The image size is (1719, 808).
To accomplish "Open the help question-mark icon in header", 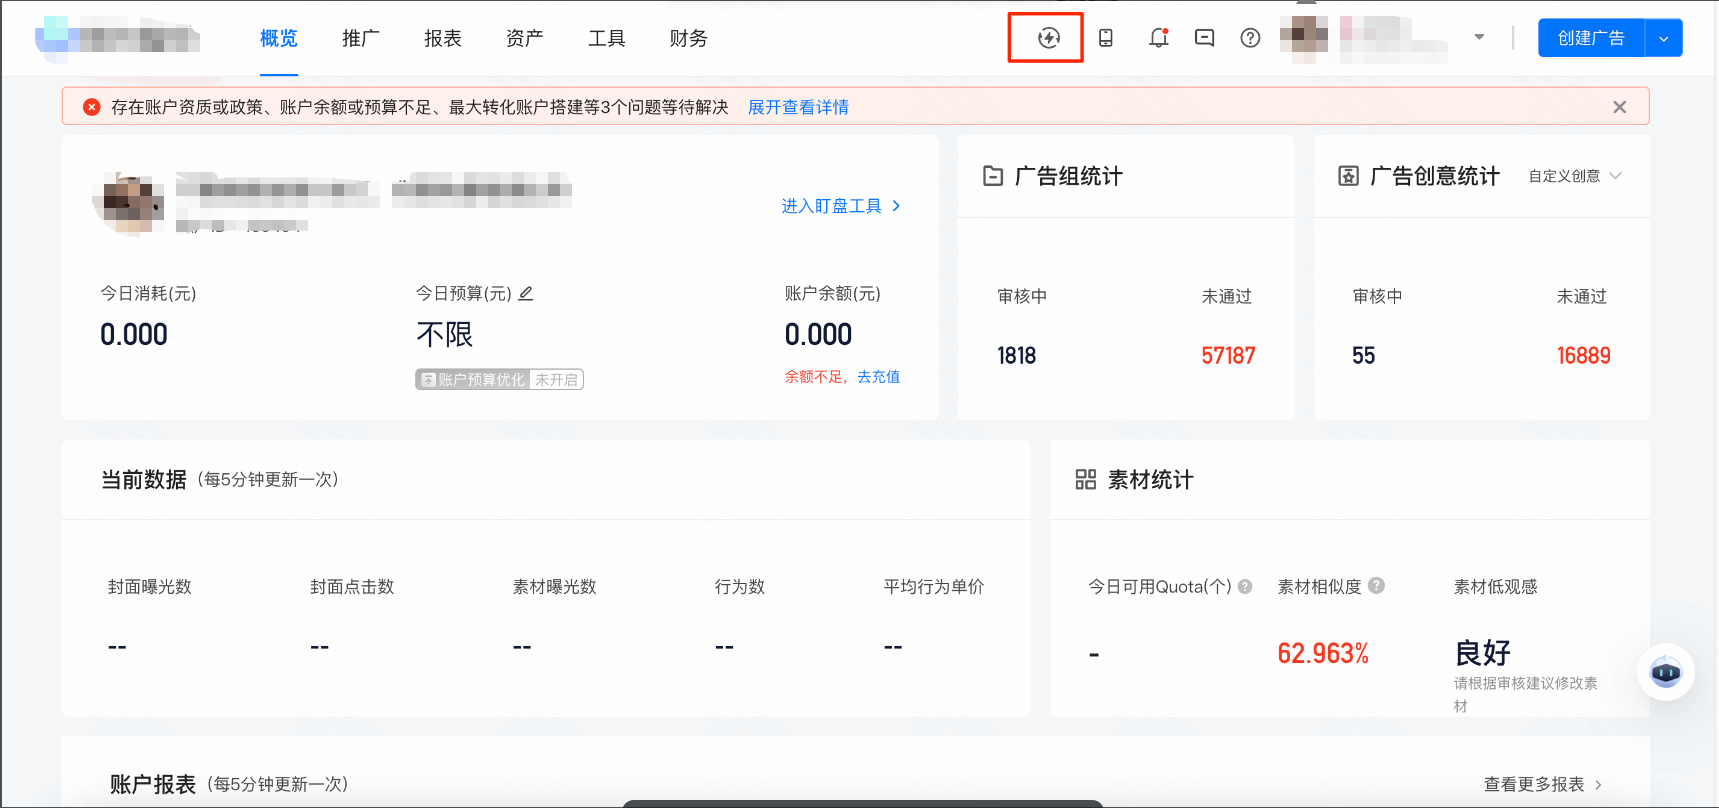I will click(1250, 38).
